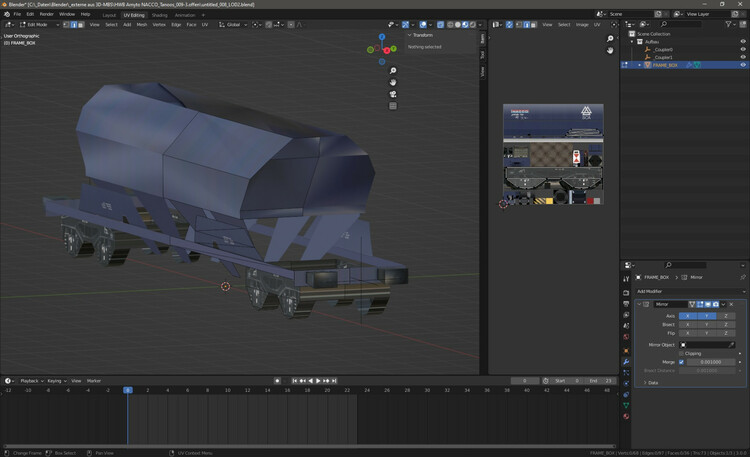Click the pan hand icon in 3D viewport

[x=393, y=82]
